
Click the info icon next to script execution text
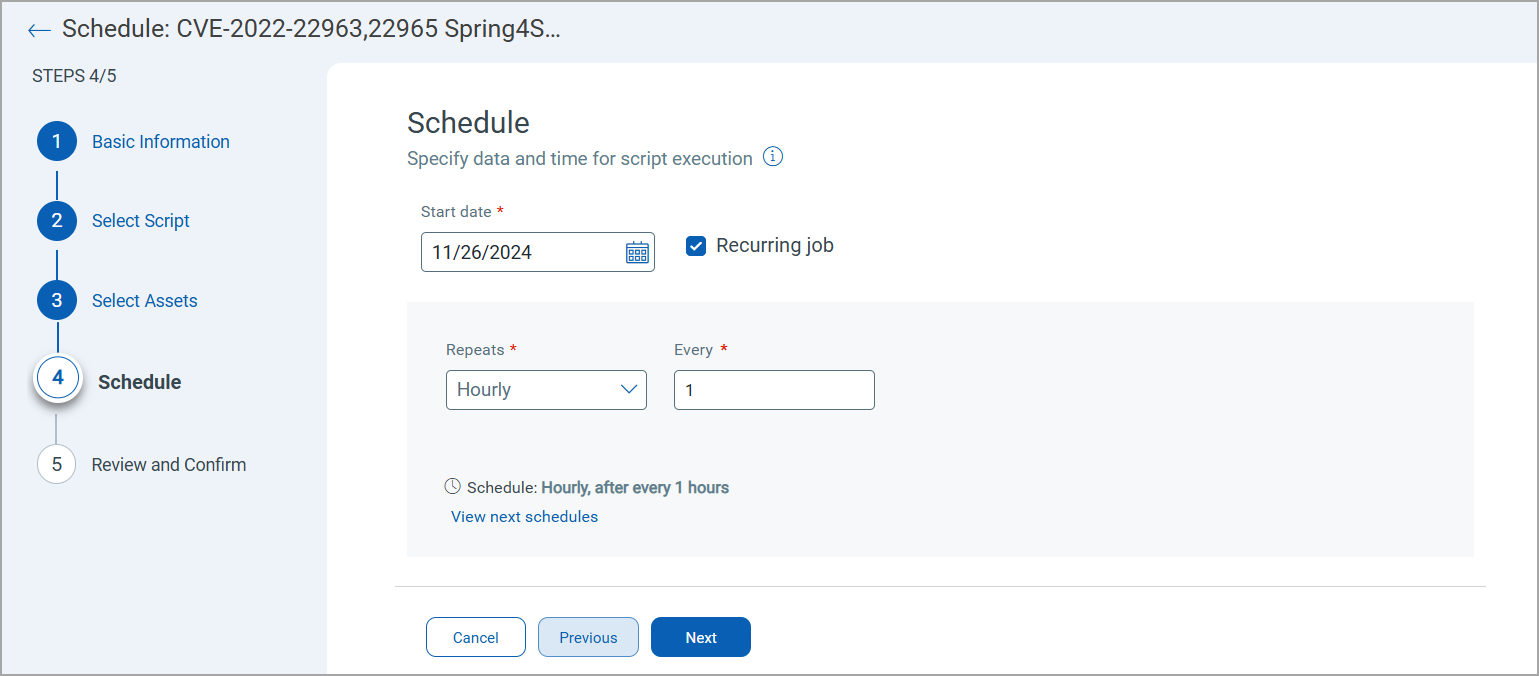click(x=772, y=157)
